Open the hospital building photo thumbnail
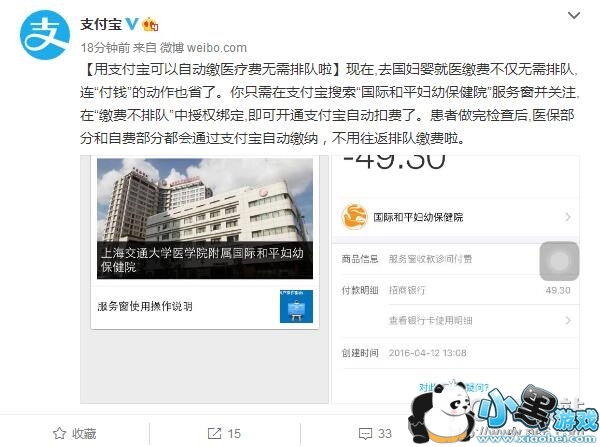The image size is (600, 447). pos(205,219)
